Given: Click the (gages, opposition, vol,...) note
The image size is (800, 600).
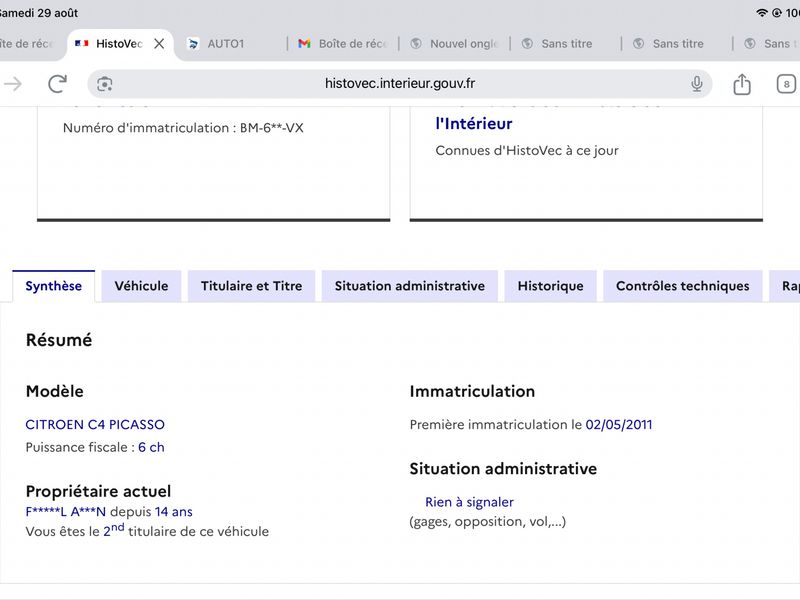Looking at the screenshot, I should tap(488, 521).
